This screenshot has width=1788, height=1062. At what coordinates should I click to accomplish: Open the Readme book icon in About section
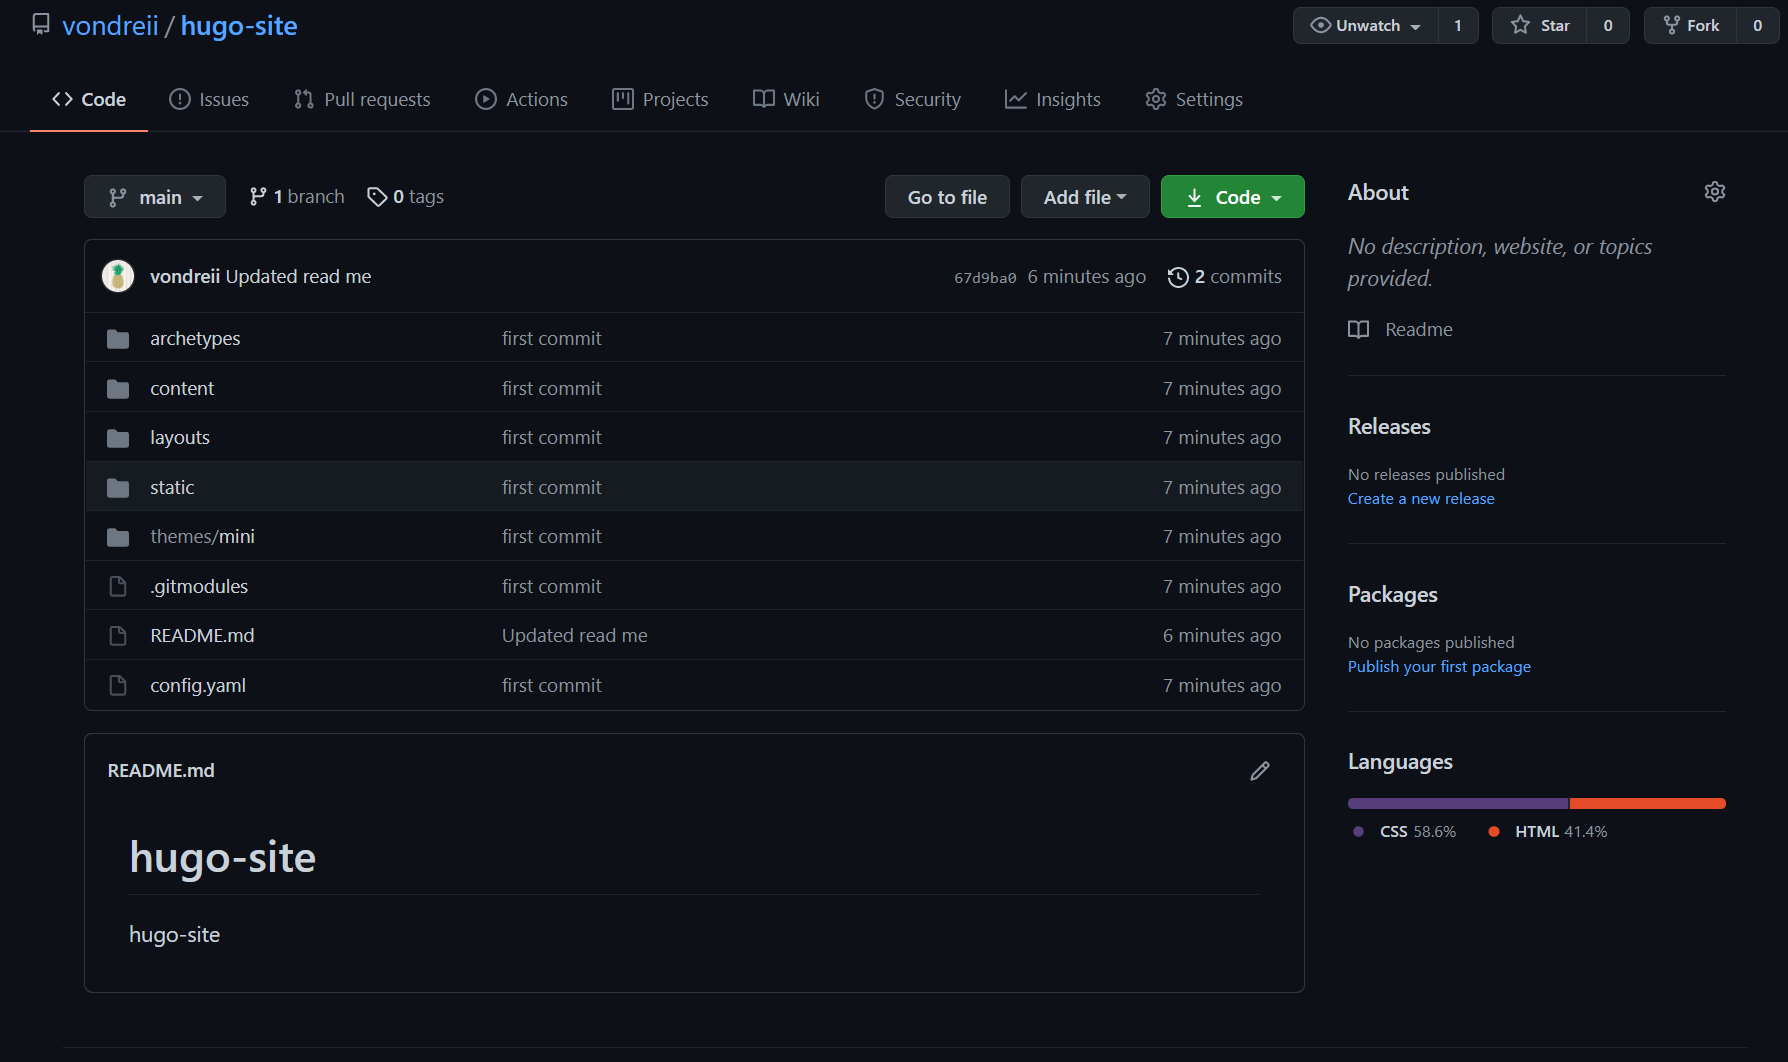(x=1358, y=329)
